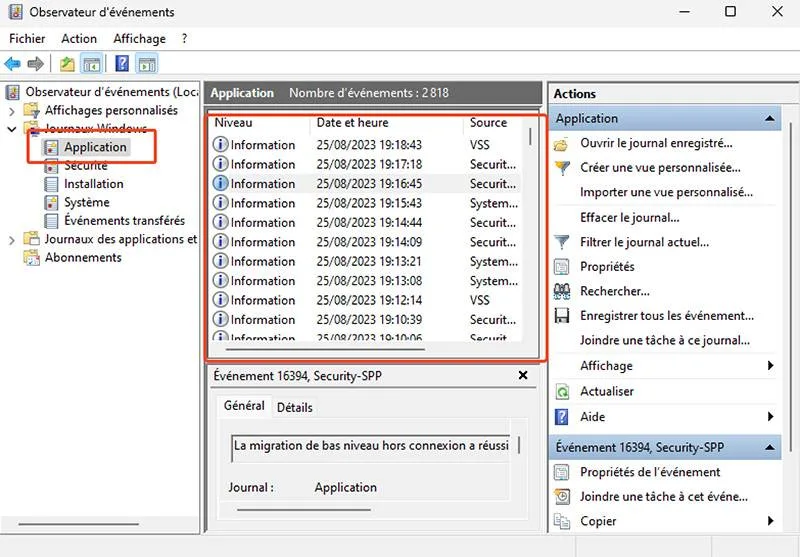
Task: Toggle the action pane toolbar icon
Action: pyautogui.click(x=147, y=64)
